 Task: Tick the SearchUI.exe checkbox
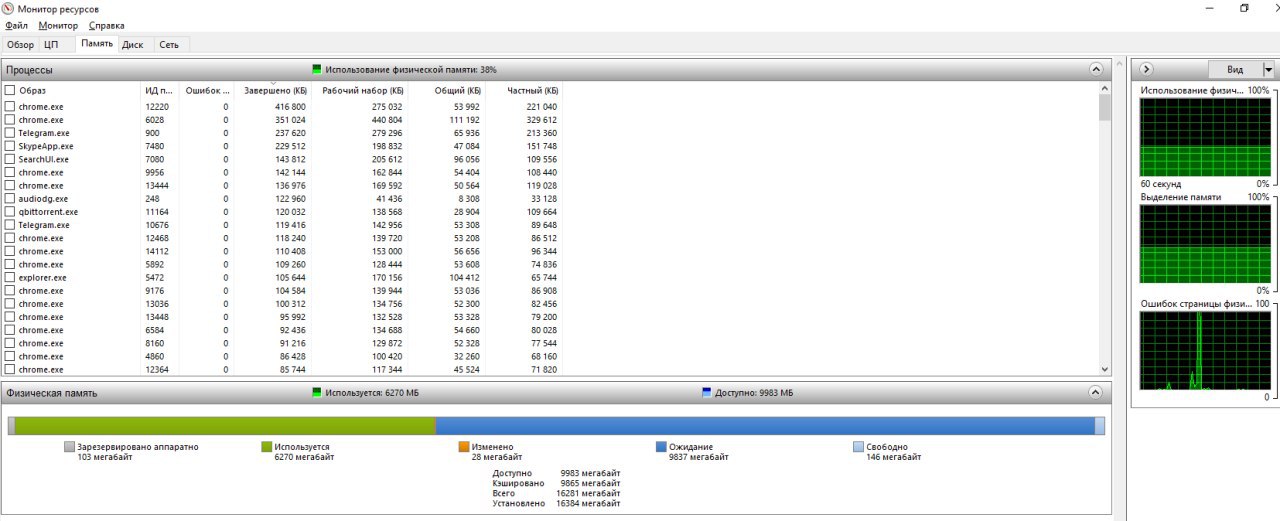[x=10, y=159]
